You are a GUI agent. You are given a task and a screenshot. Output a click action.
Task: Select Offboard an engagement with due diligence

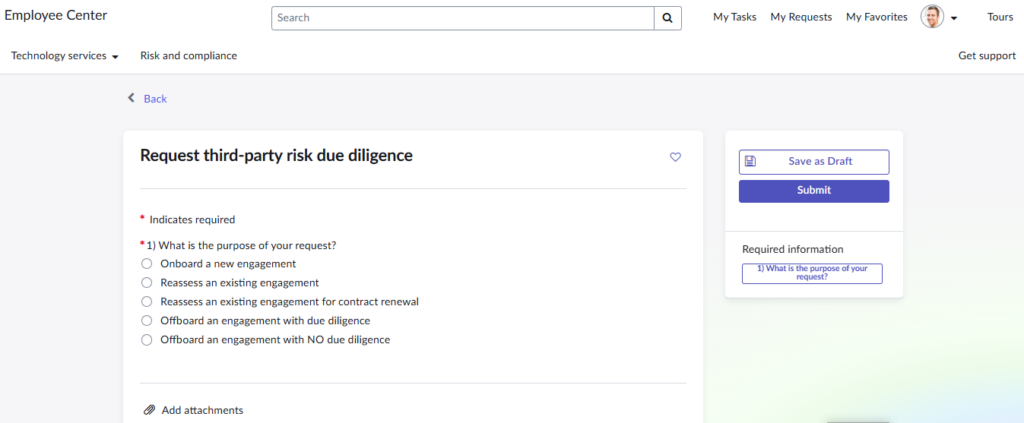coord(147,321)
